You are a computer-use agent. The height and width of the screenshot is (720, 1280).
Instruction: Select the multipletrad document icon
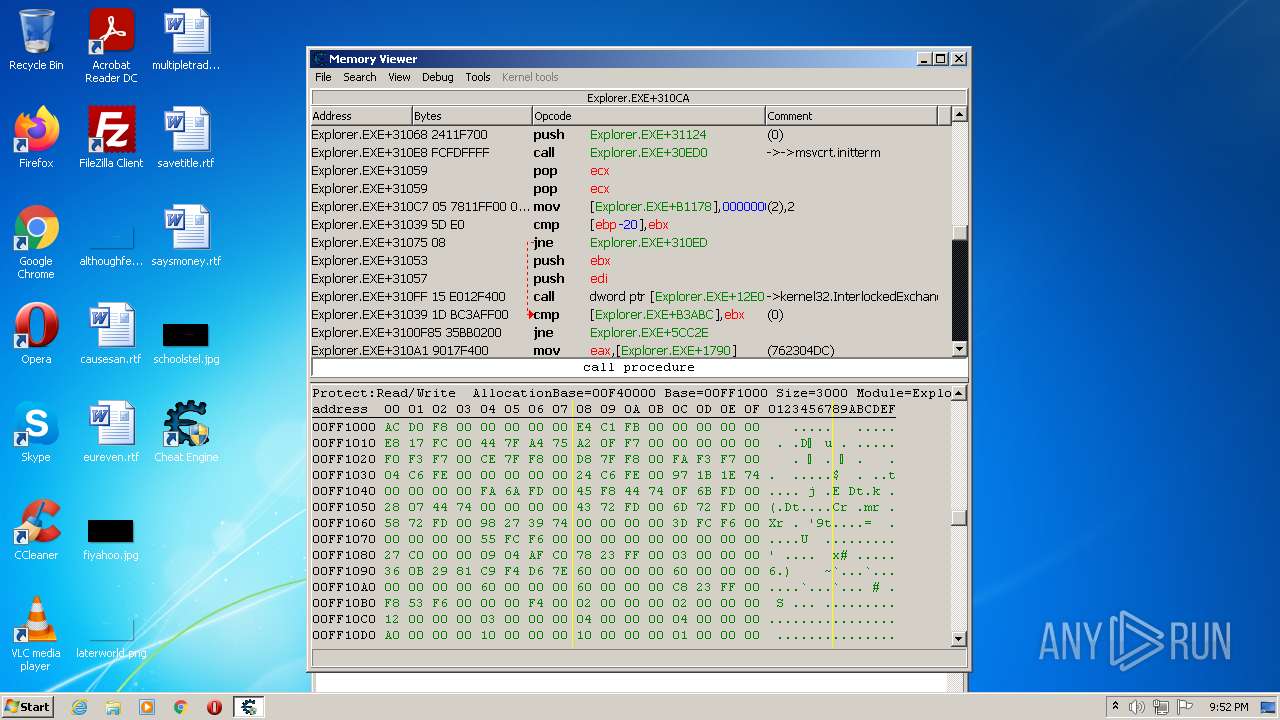(186, 40)
